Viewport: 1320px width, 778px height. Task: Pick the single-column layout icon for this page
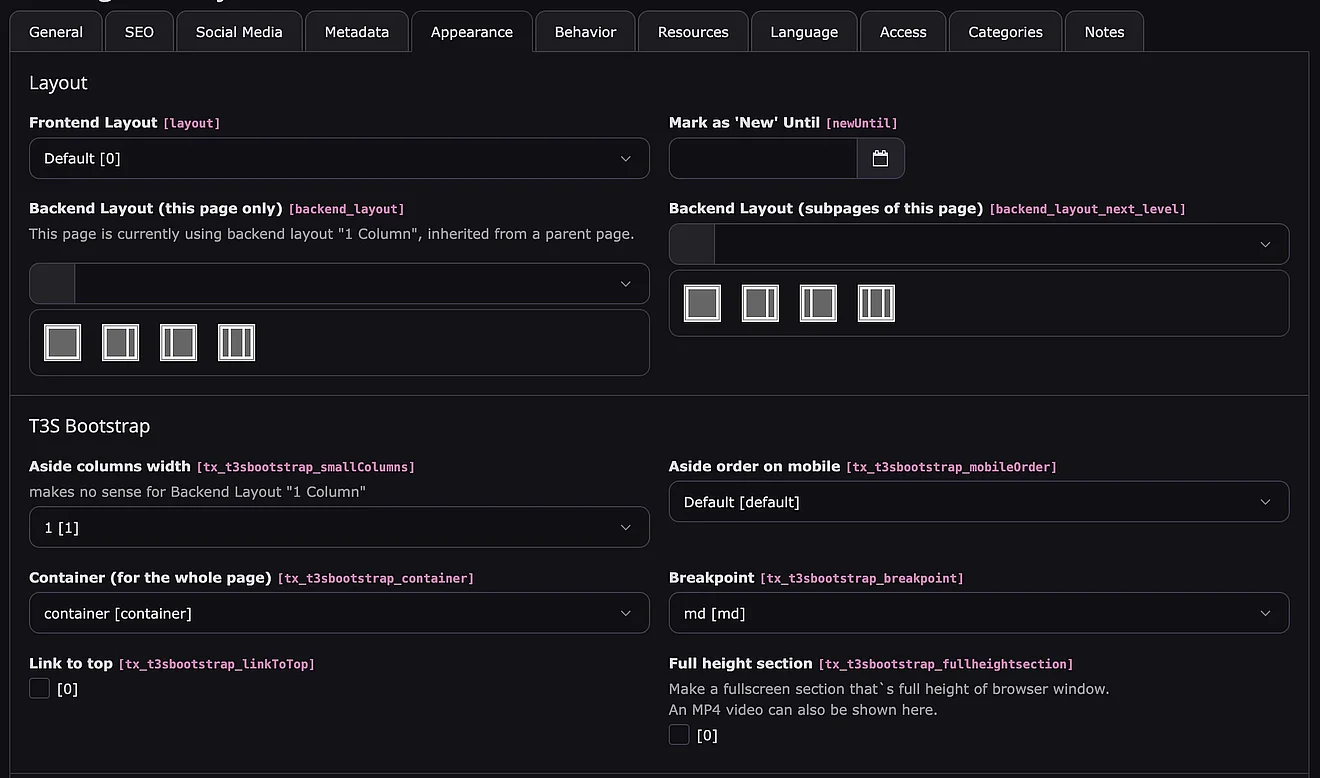(63, 343)
